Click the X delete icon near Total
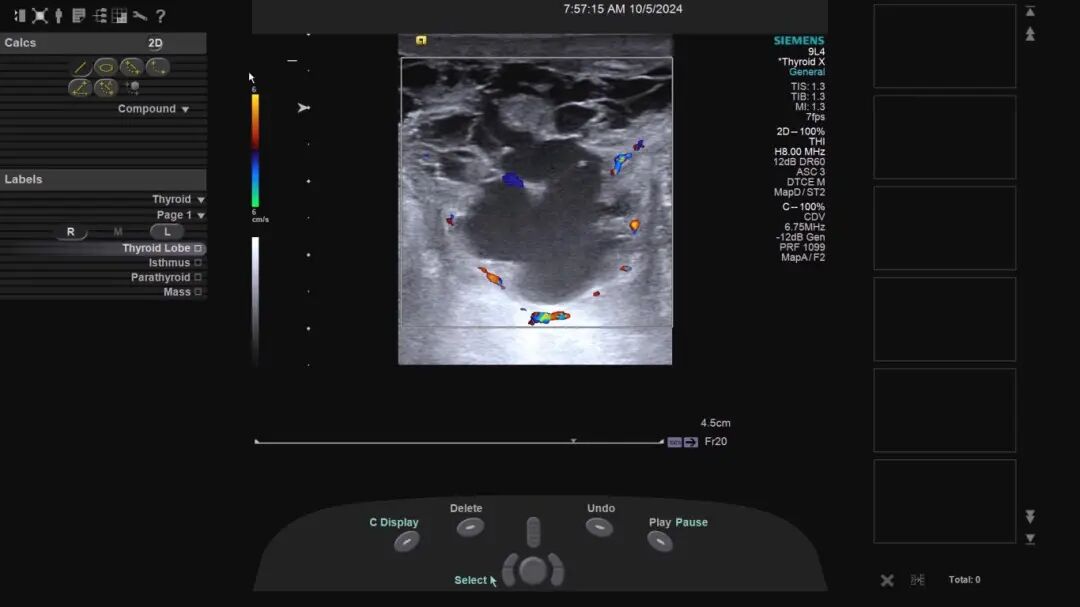The width and height of the screenshot is (1080, 607). [887, 580]
